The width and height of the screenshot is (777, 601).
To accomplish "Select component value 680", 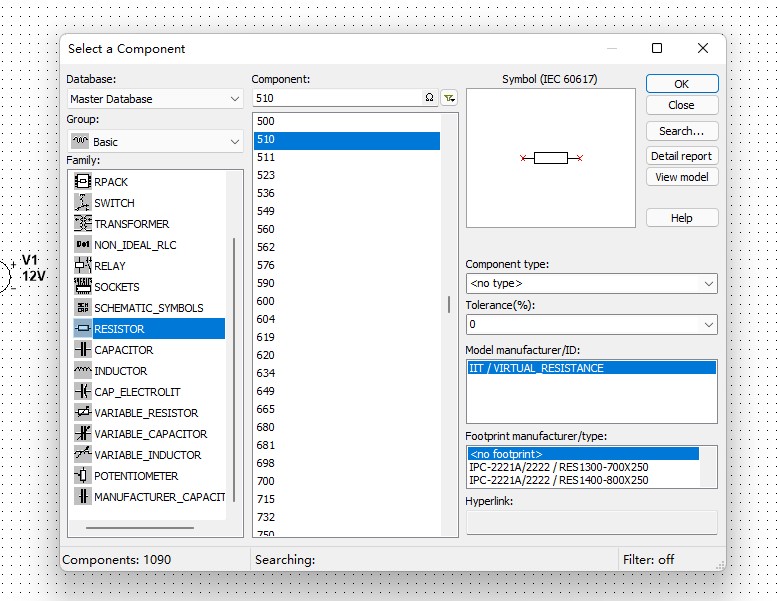I will (x=346, y=427).
